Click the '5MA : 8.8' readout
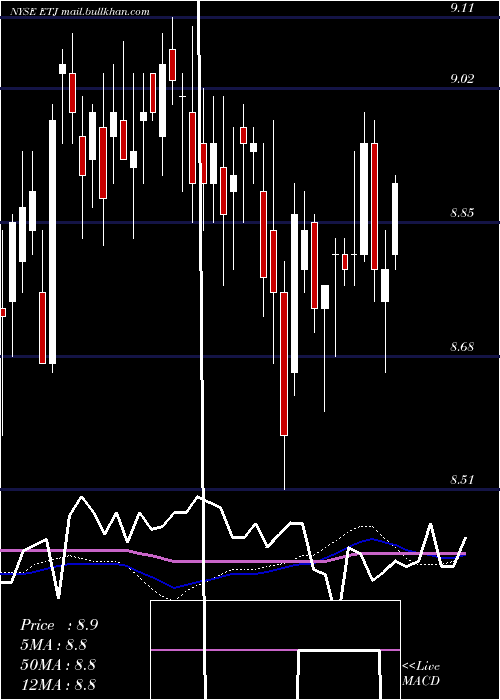 coord(54,645)
